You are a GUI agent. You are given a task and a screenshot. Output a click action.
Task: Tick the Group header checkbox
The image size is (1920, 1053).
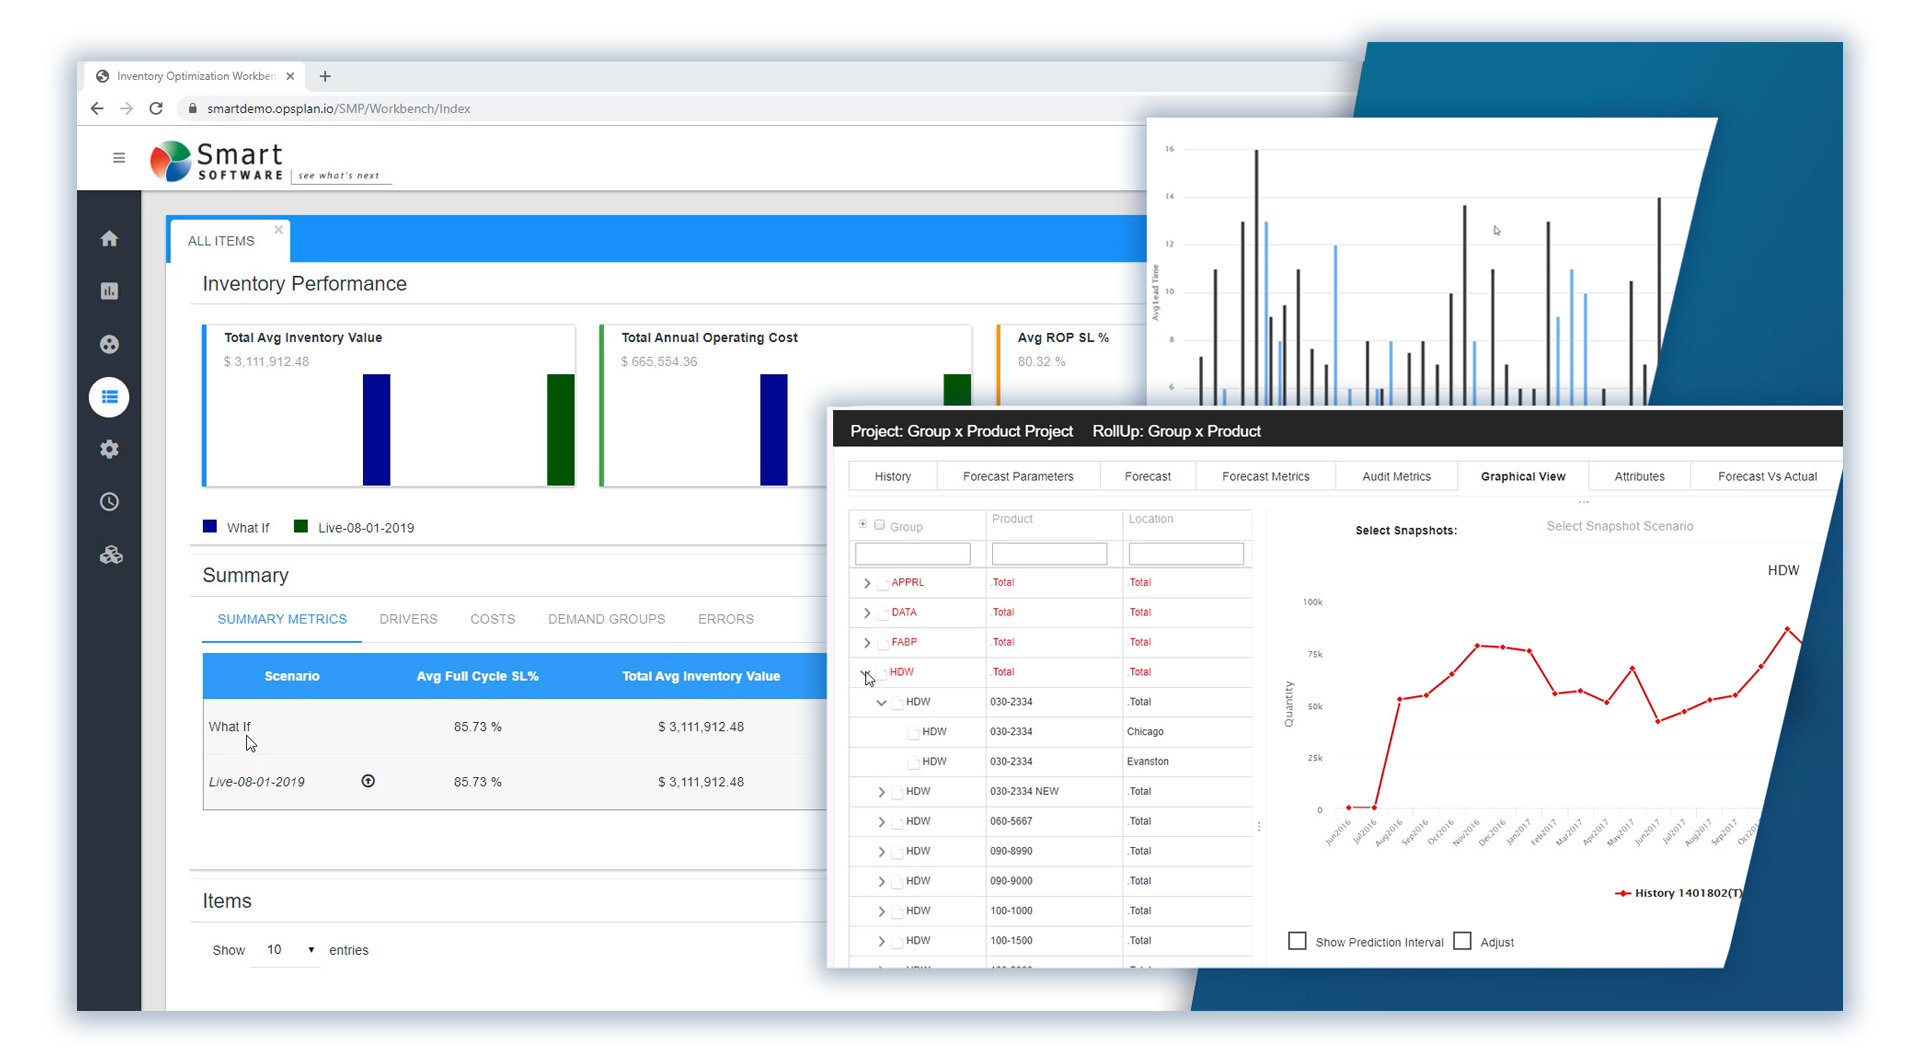pyautogui.click(x=880, y=525)
